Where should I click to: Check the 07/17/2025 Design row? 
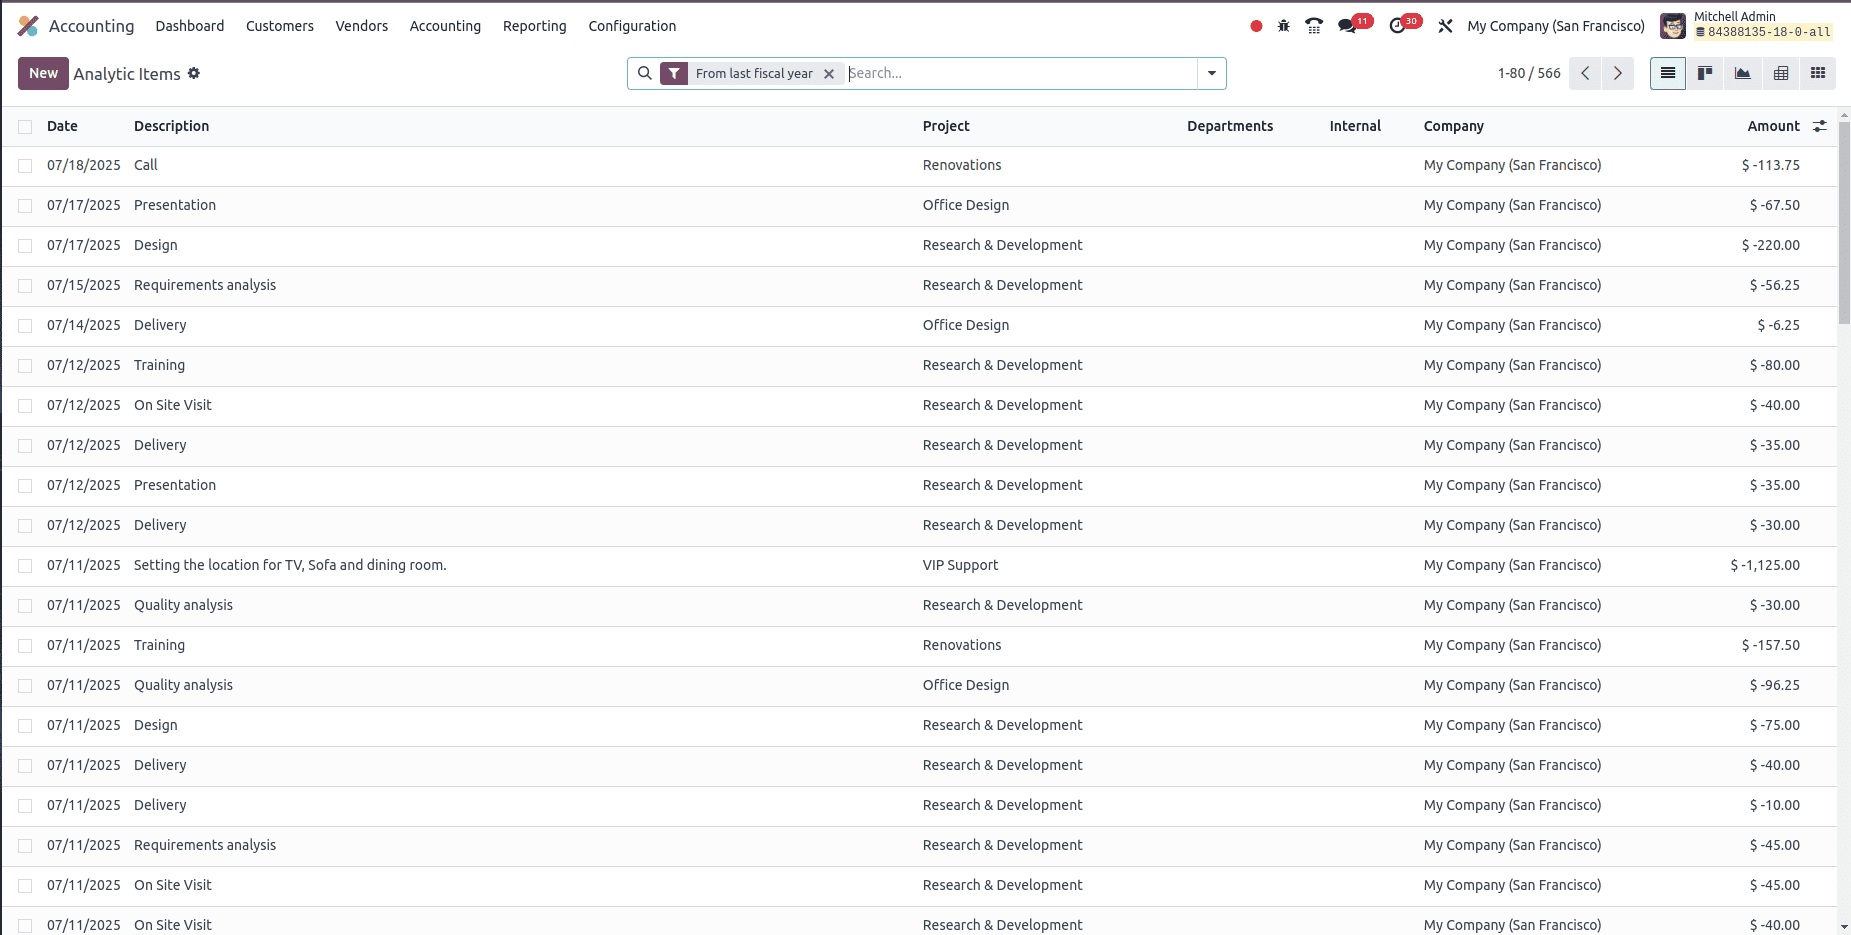click(x=25, y=246)
